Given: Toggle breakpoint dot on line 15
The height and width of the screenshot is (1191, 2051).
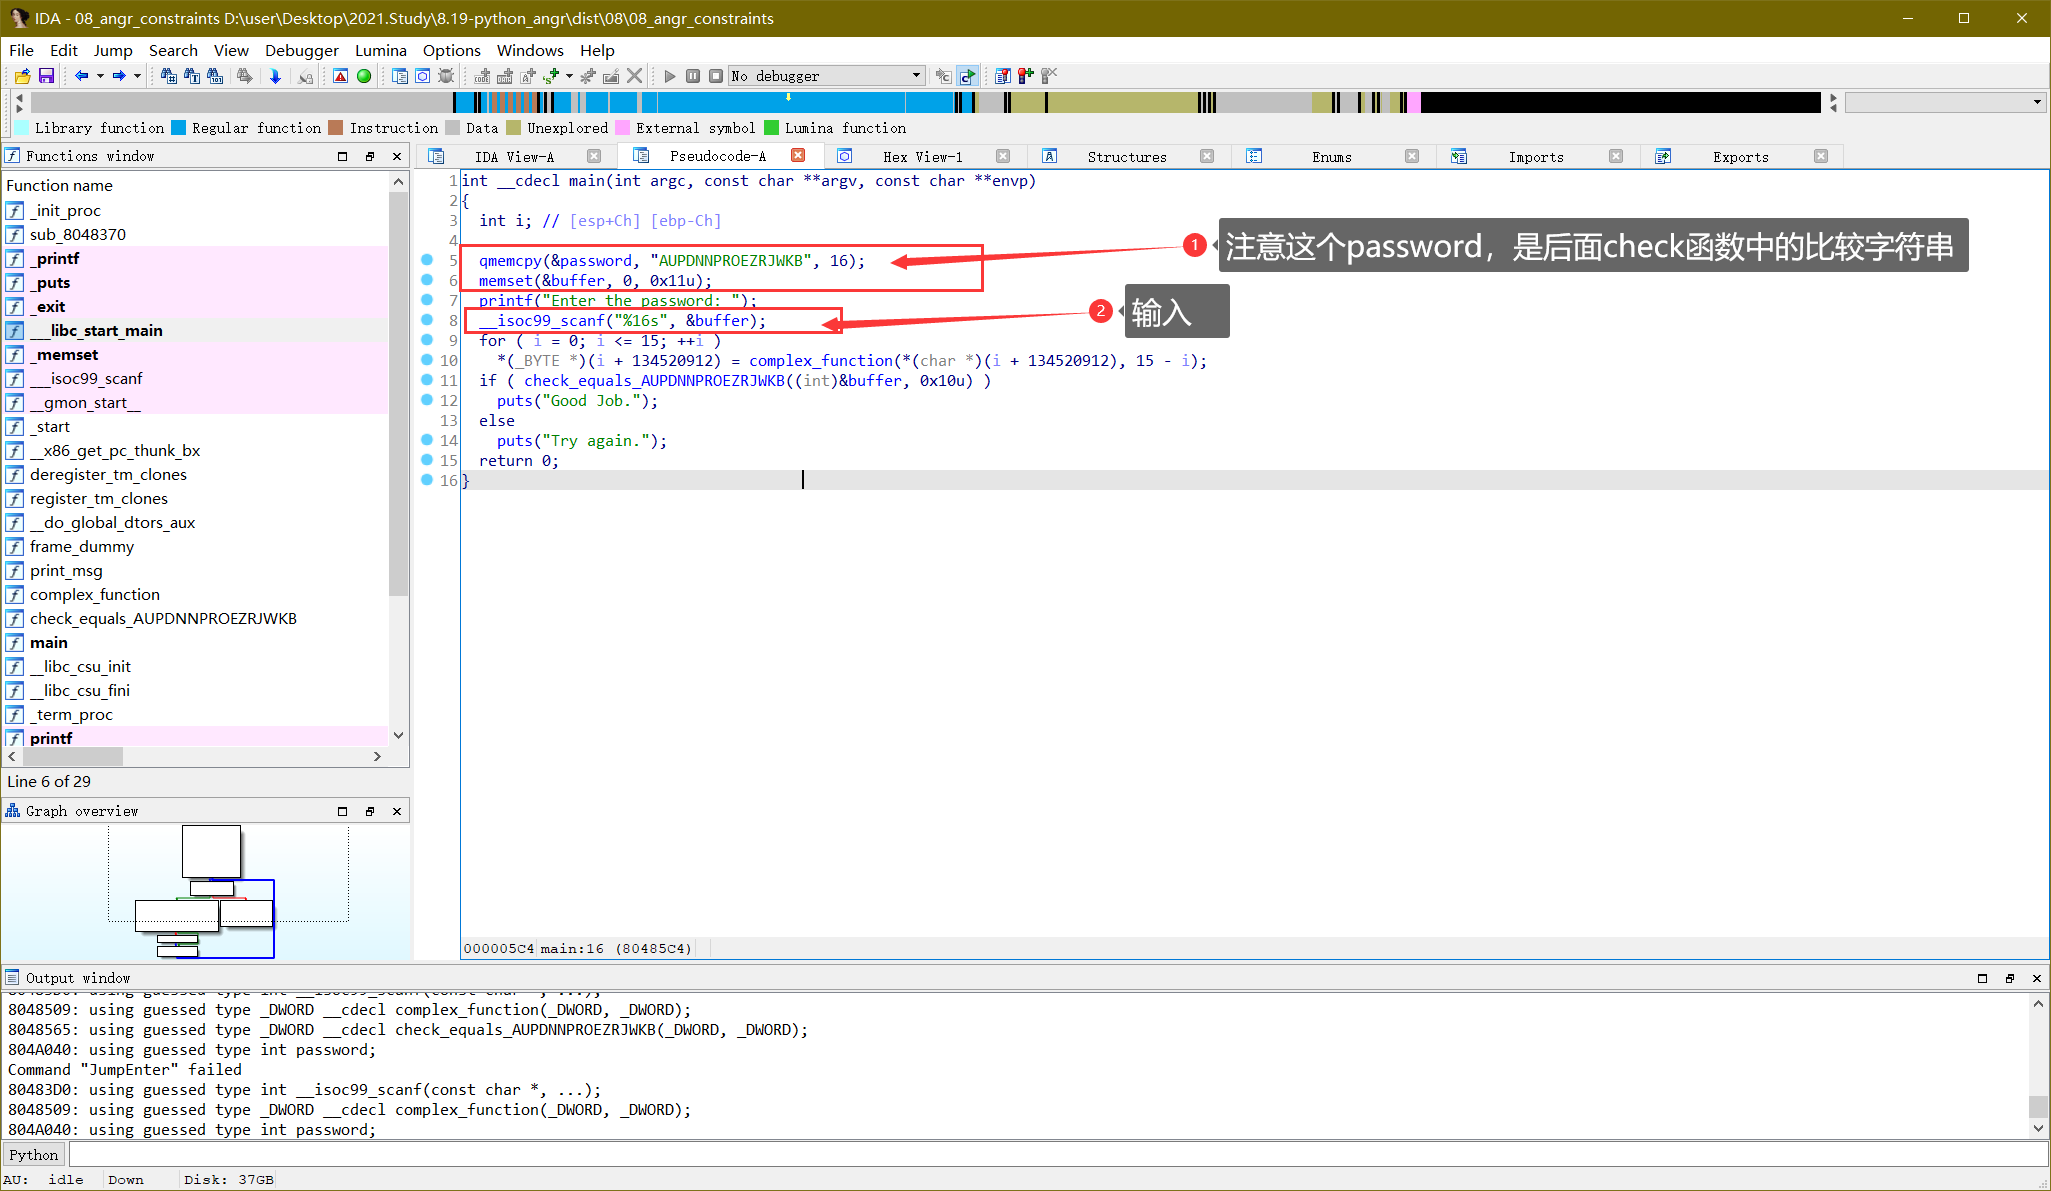Looking at the screenshot, I should pyautogui.click(x=427, y=460).
